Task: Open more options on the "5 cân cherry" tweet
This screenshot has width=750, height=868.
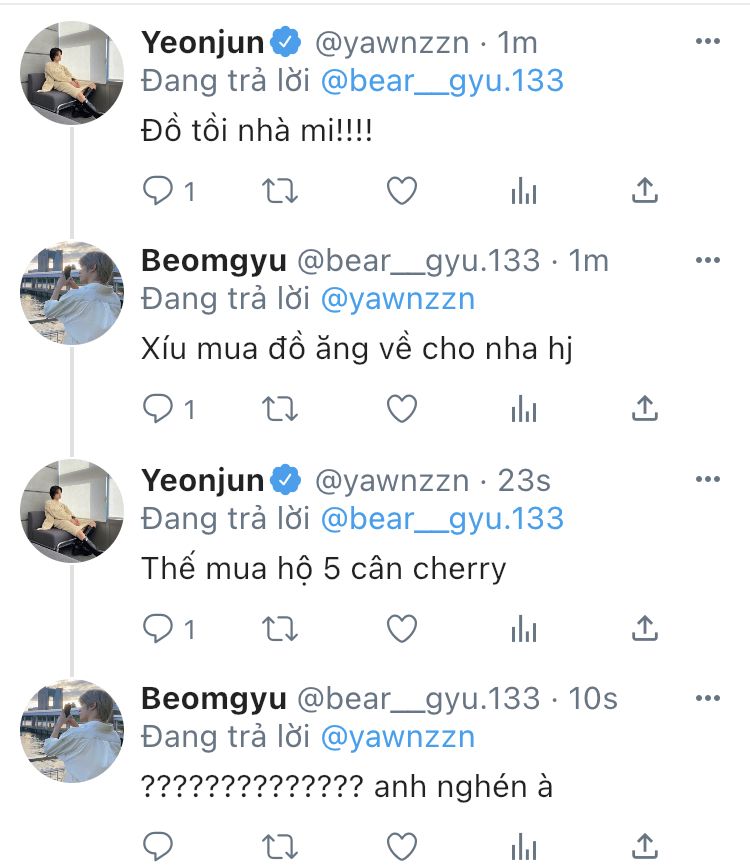Action: click(x=707, y=479)
